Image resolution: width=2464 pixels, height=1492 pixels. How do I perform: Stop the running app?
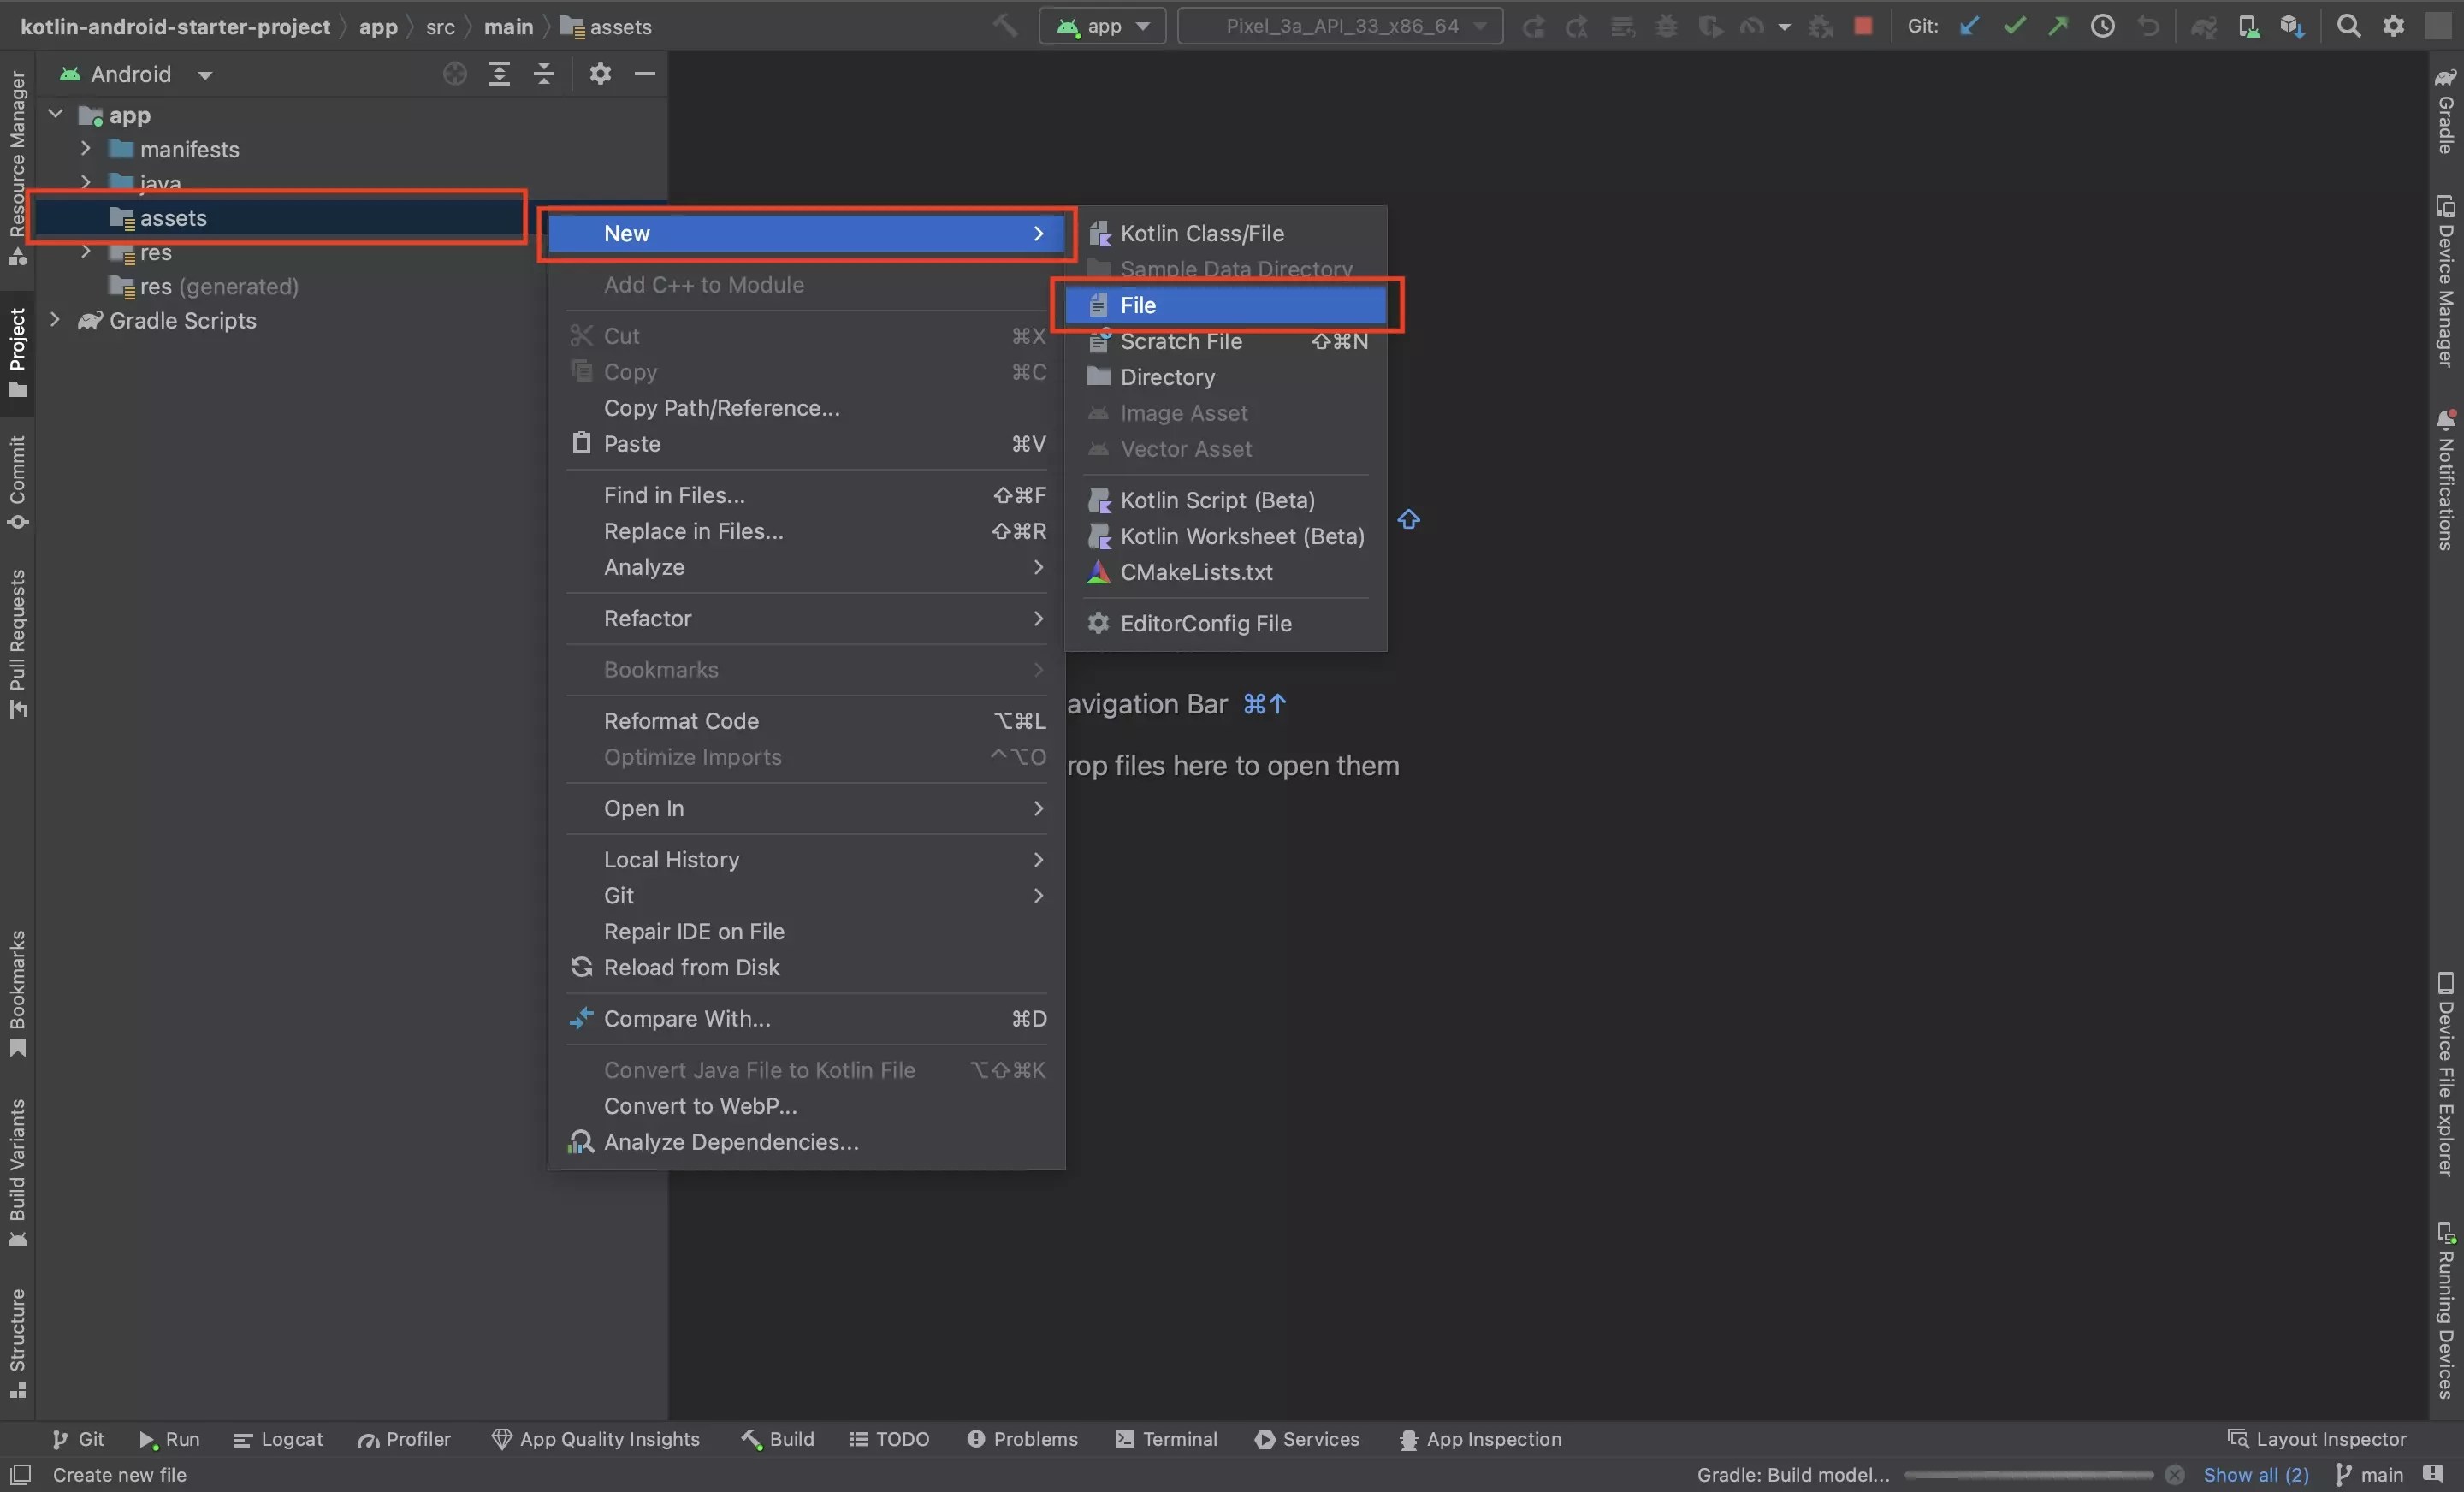(x=1864, y=26)
